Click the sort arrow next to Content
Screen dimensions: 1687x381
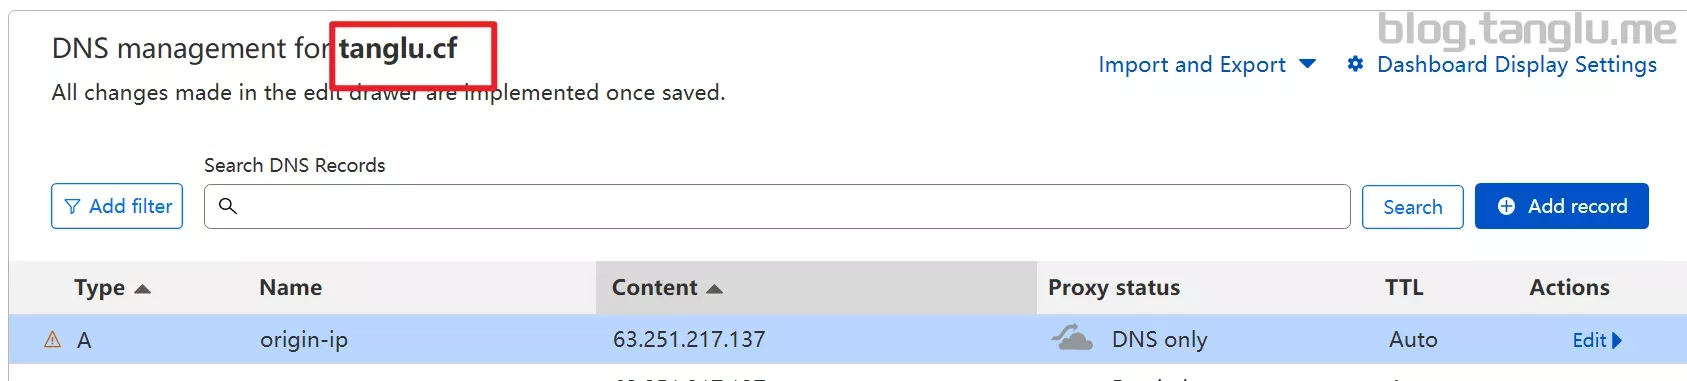714,289
